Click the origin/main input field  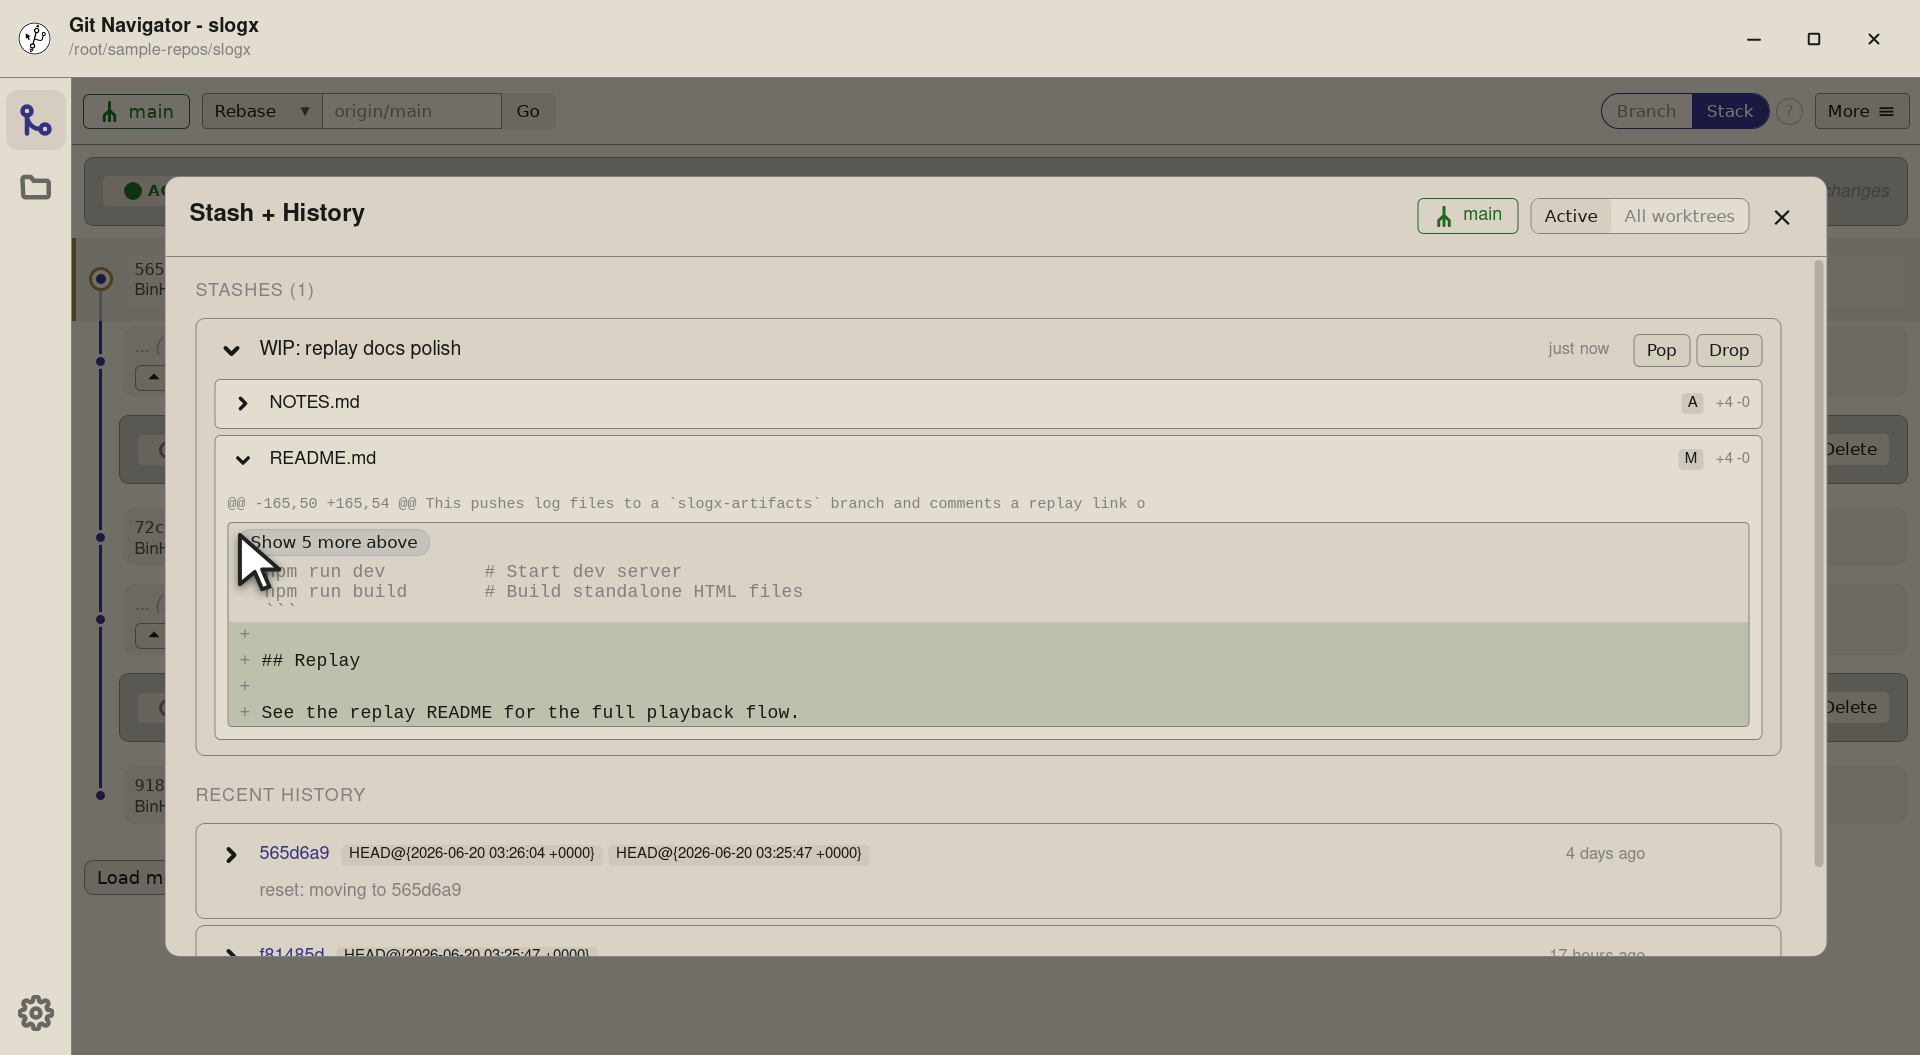411,111
